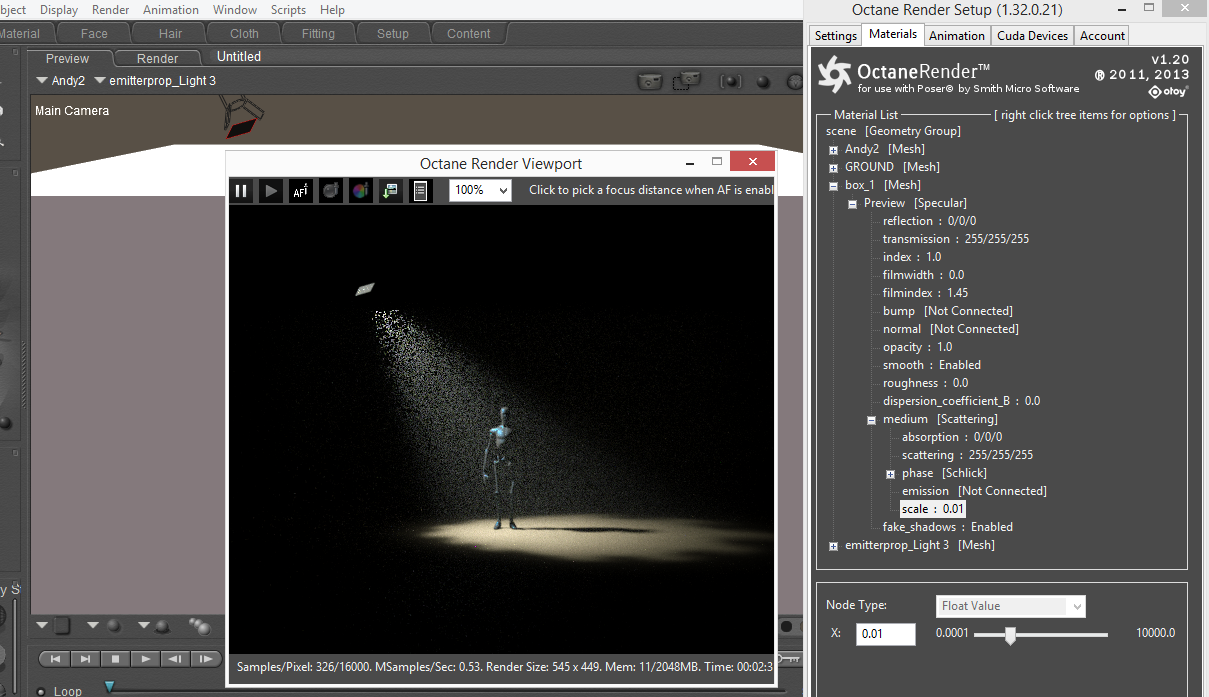Screen dimensions: 1209x697
Task: Open the Window menu
Action: tap(235, 10)
